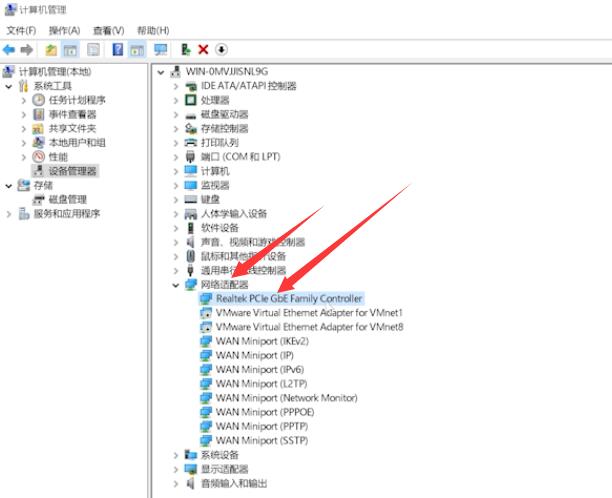Image resolution: width=612 pixels, height=498 pixels.
Task: Expand the 处理器 category
Action: click(176, 101)
